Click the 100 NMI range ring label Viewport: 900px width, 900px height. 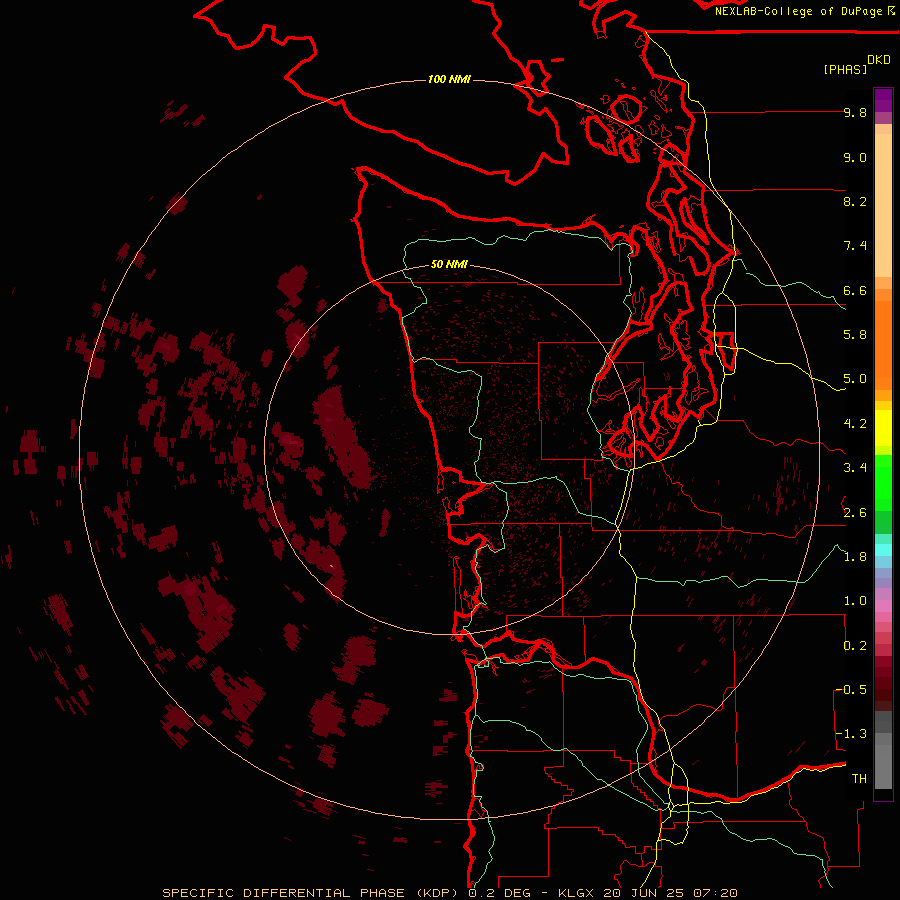point(449,79)
